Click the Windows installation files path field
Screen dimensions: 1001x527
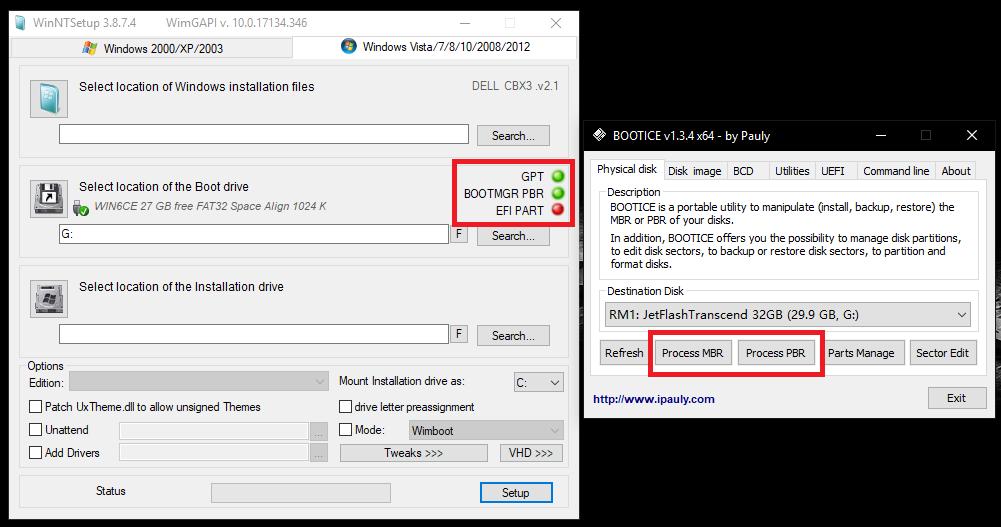264,134
